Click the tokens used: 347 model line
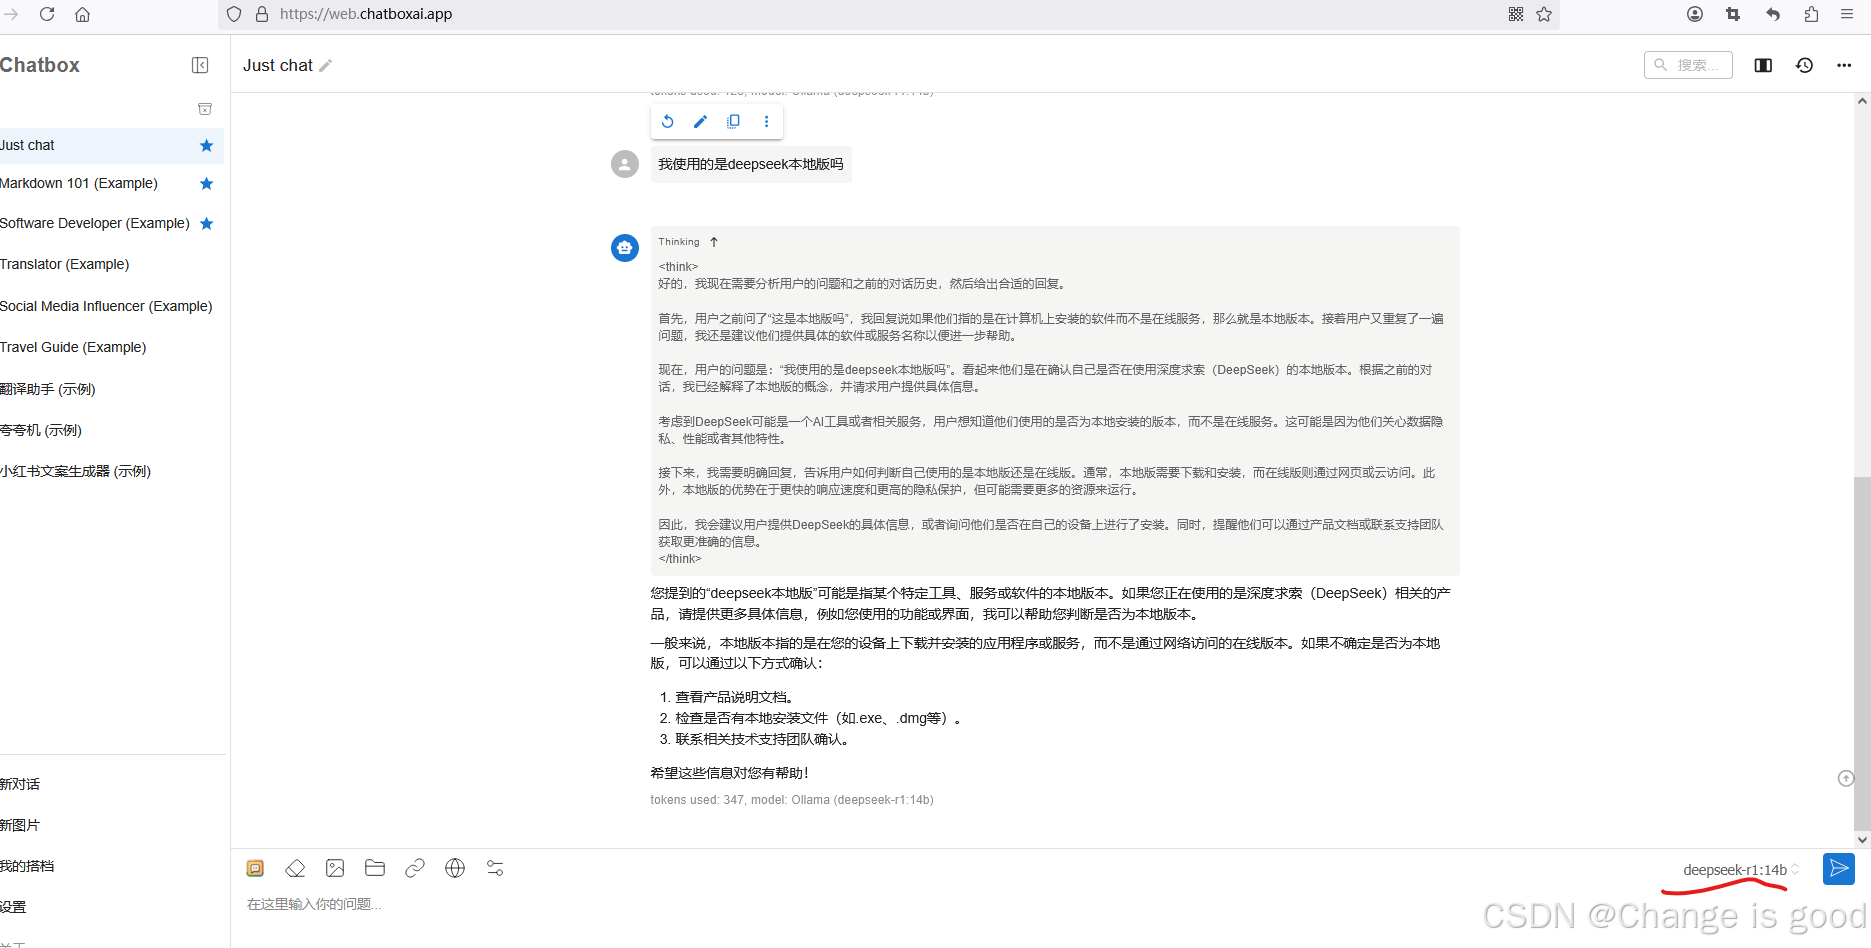Screen dimensions: 1871x948 [x=792, y=800]
